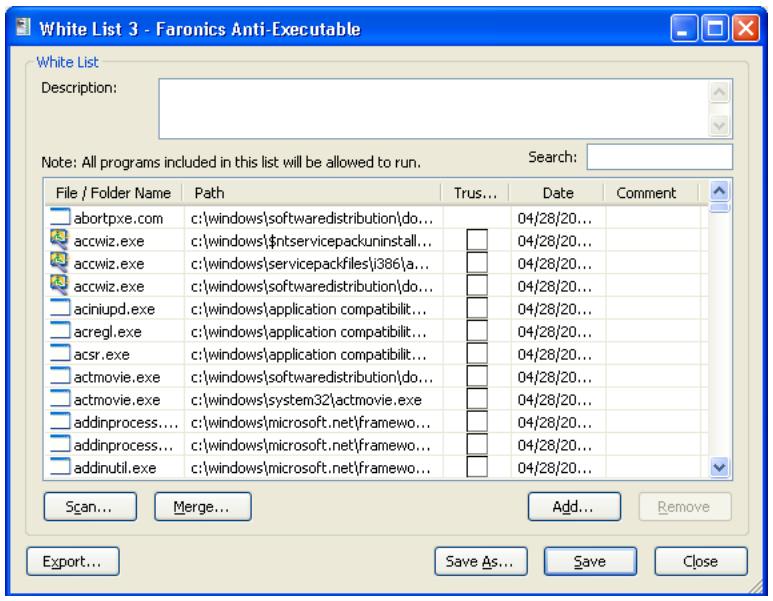Click the date cell for abortpxe.com
Screen dimensions: 773x601
(554, 218)
